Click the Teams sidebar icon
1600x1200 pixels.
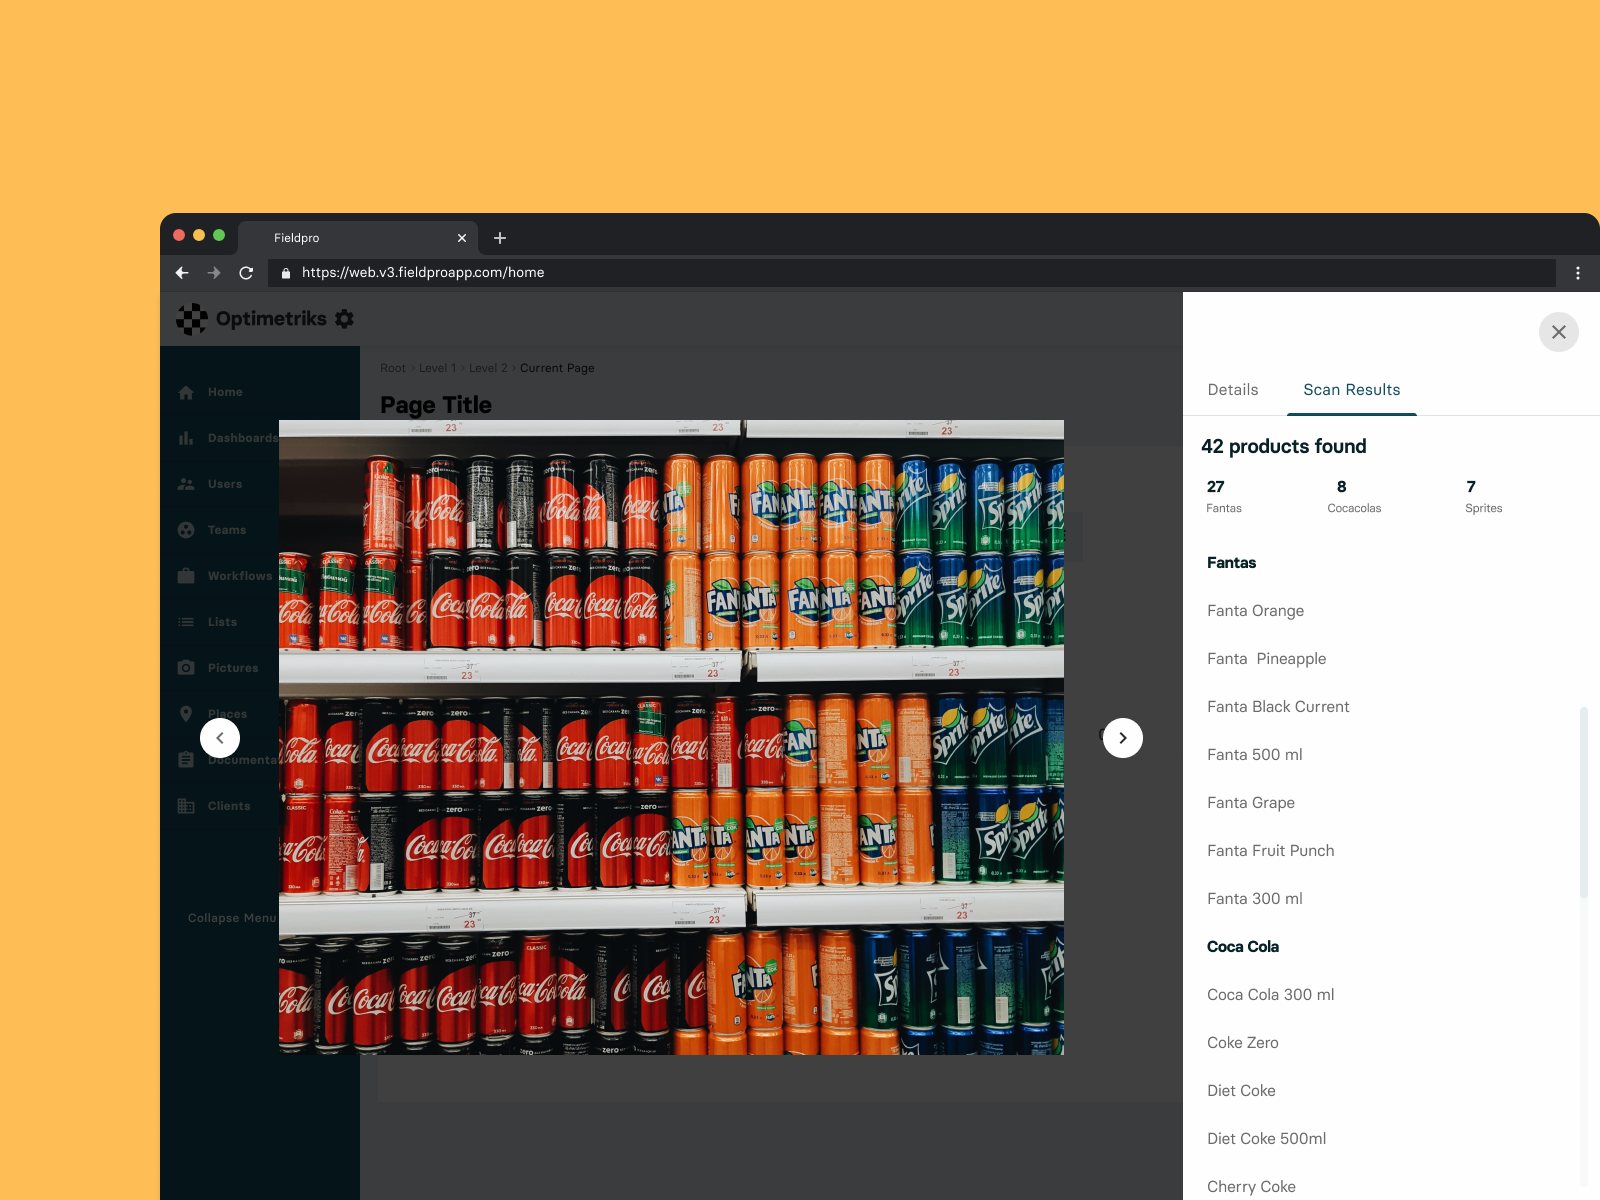click(x=186, y=530)
